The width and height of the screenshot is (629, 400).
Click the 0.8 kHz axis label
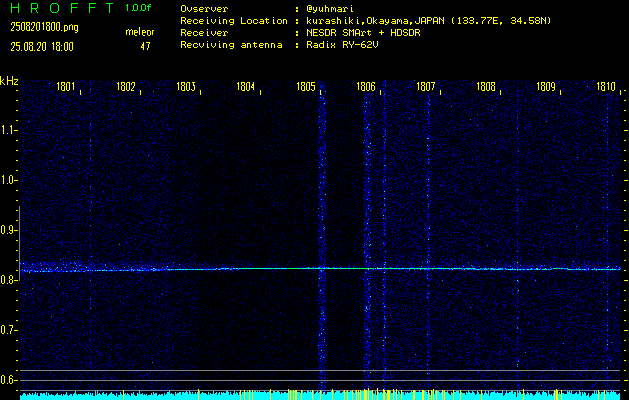pos(8,280)
